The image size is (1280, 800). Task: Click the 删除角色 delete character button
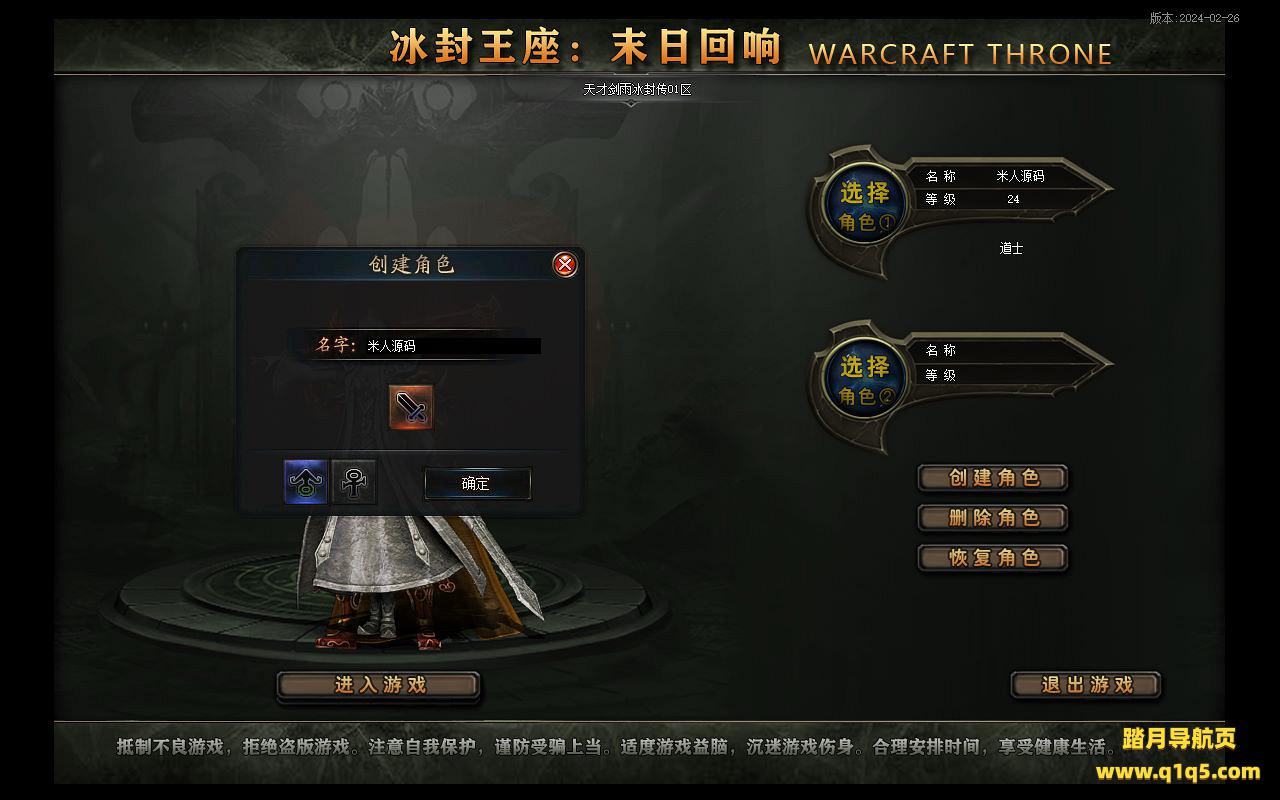(x=993, y=518)
